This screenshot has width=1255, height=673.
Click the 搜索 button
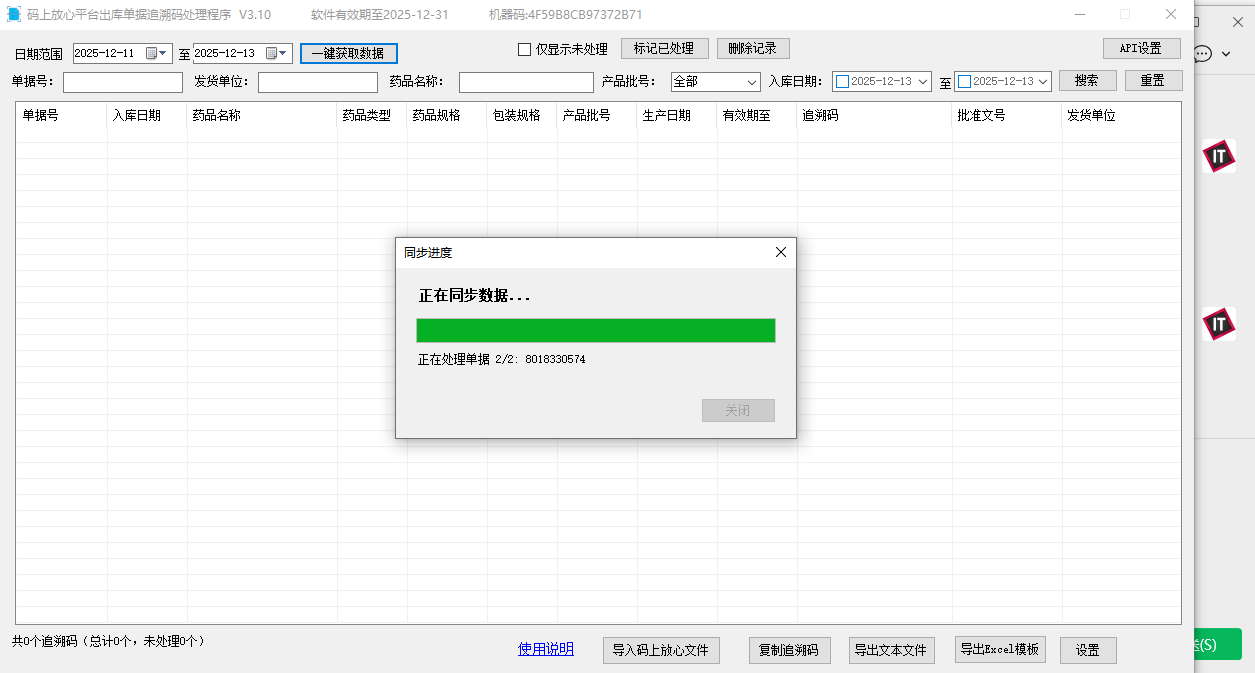coord(1088,81)
